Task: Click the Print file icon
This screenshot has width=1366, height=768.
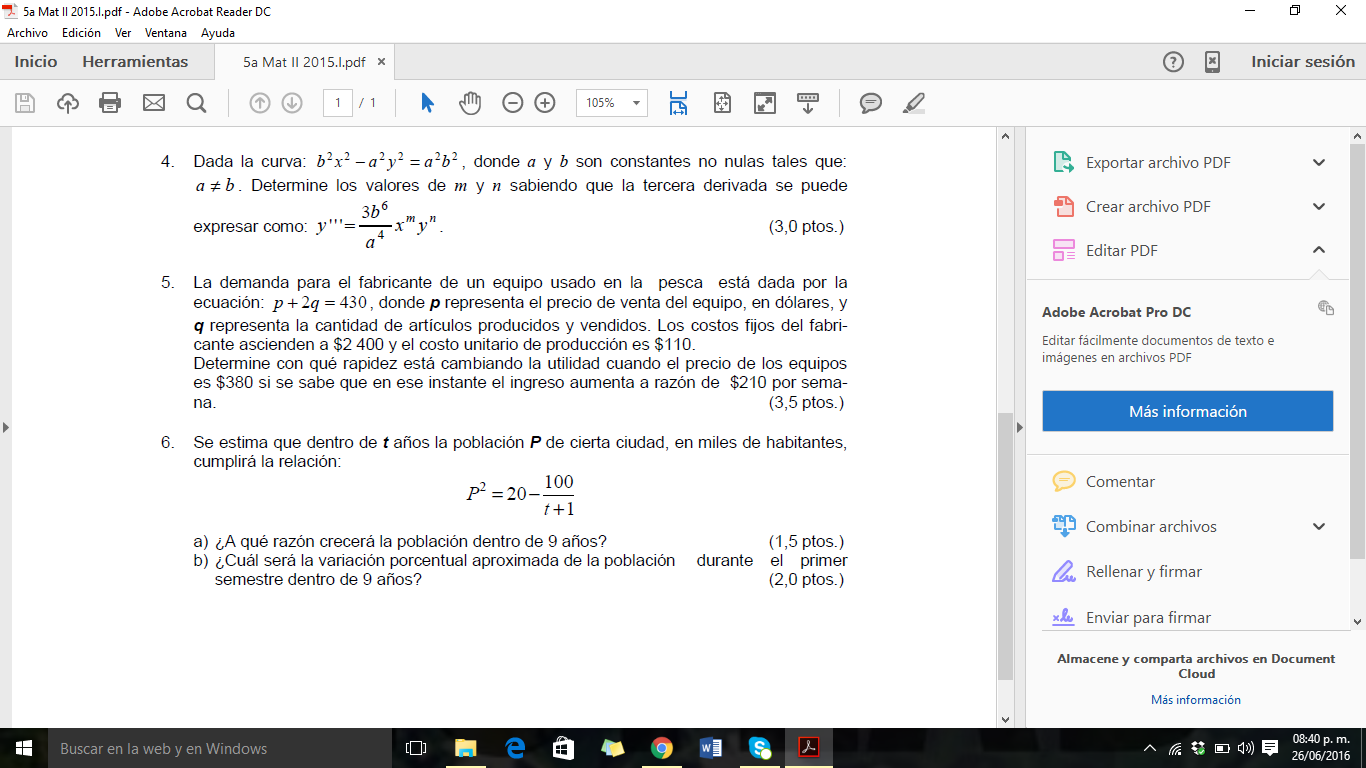Action: pos(110,103)
